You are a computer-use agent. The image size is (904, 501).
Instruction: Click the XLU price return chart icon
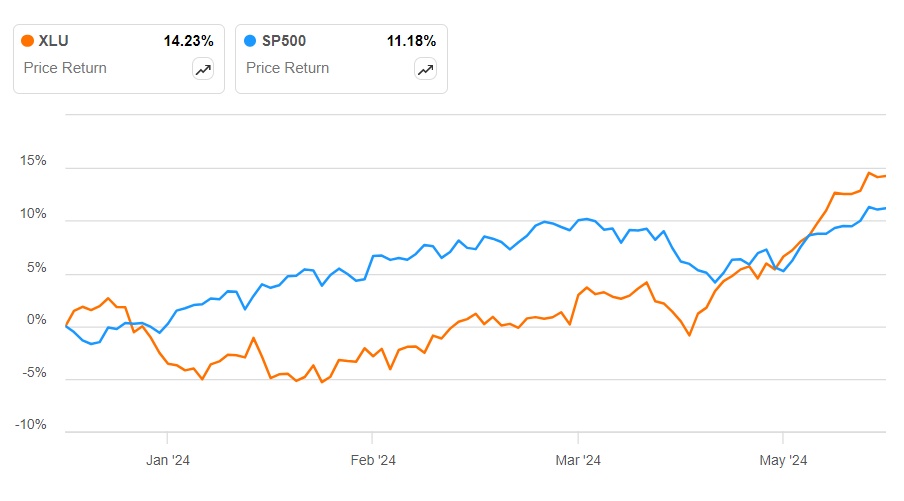(x=203, y=69)
